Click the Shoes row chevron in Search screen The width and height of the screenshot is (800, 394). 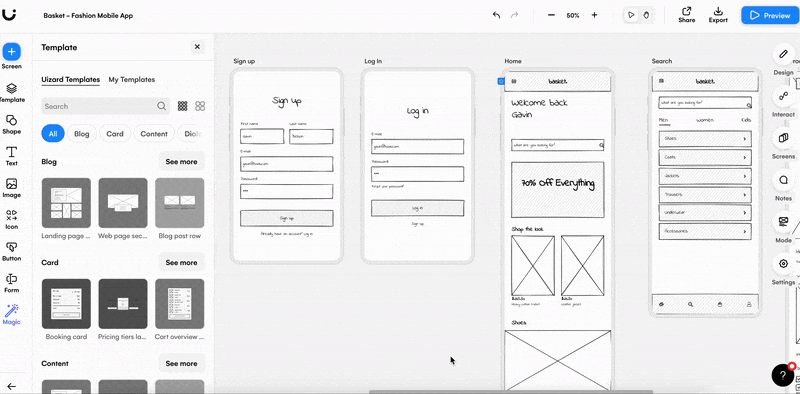point(744,139)
